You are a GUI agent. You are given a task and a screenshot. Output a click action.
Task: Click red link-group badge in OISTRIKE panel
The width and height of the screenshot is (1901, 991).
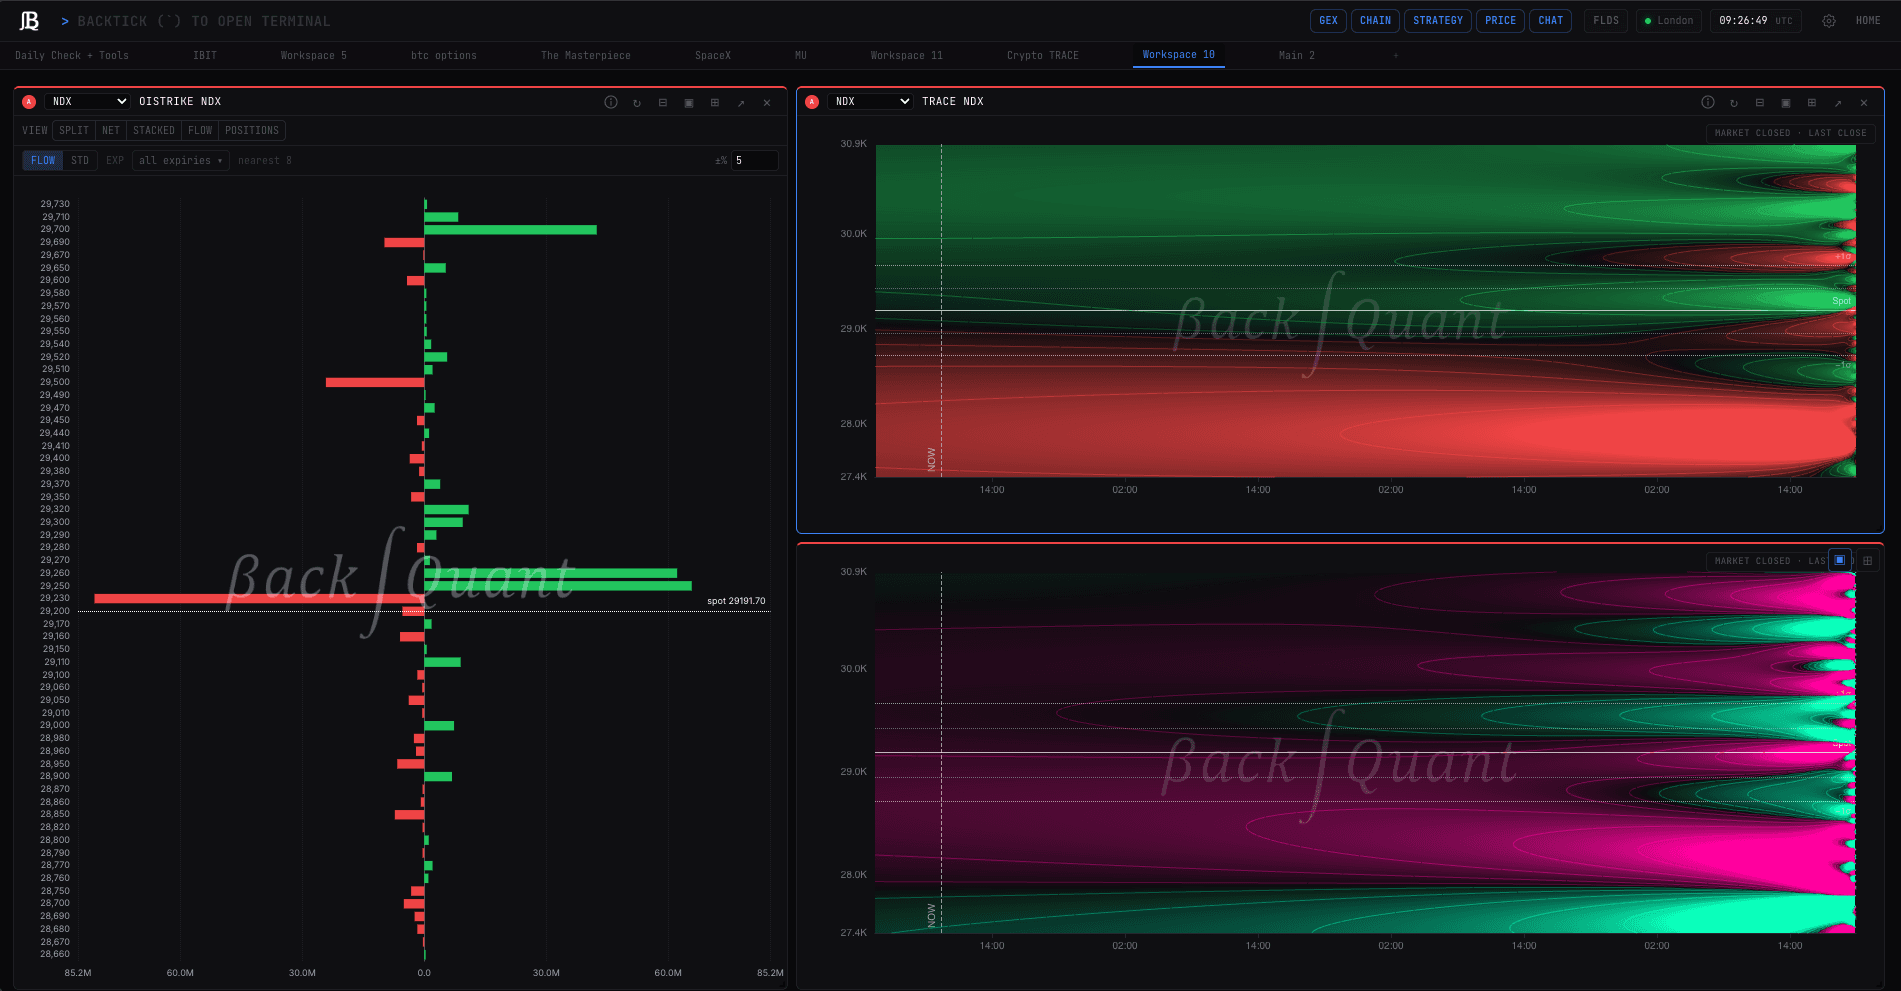coord(29,102)
